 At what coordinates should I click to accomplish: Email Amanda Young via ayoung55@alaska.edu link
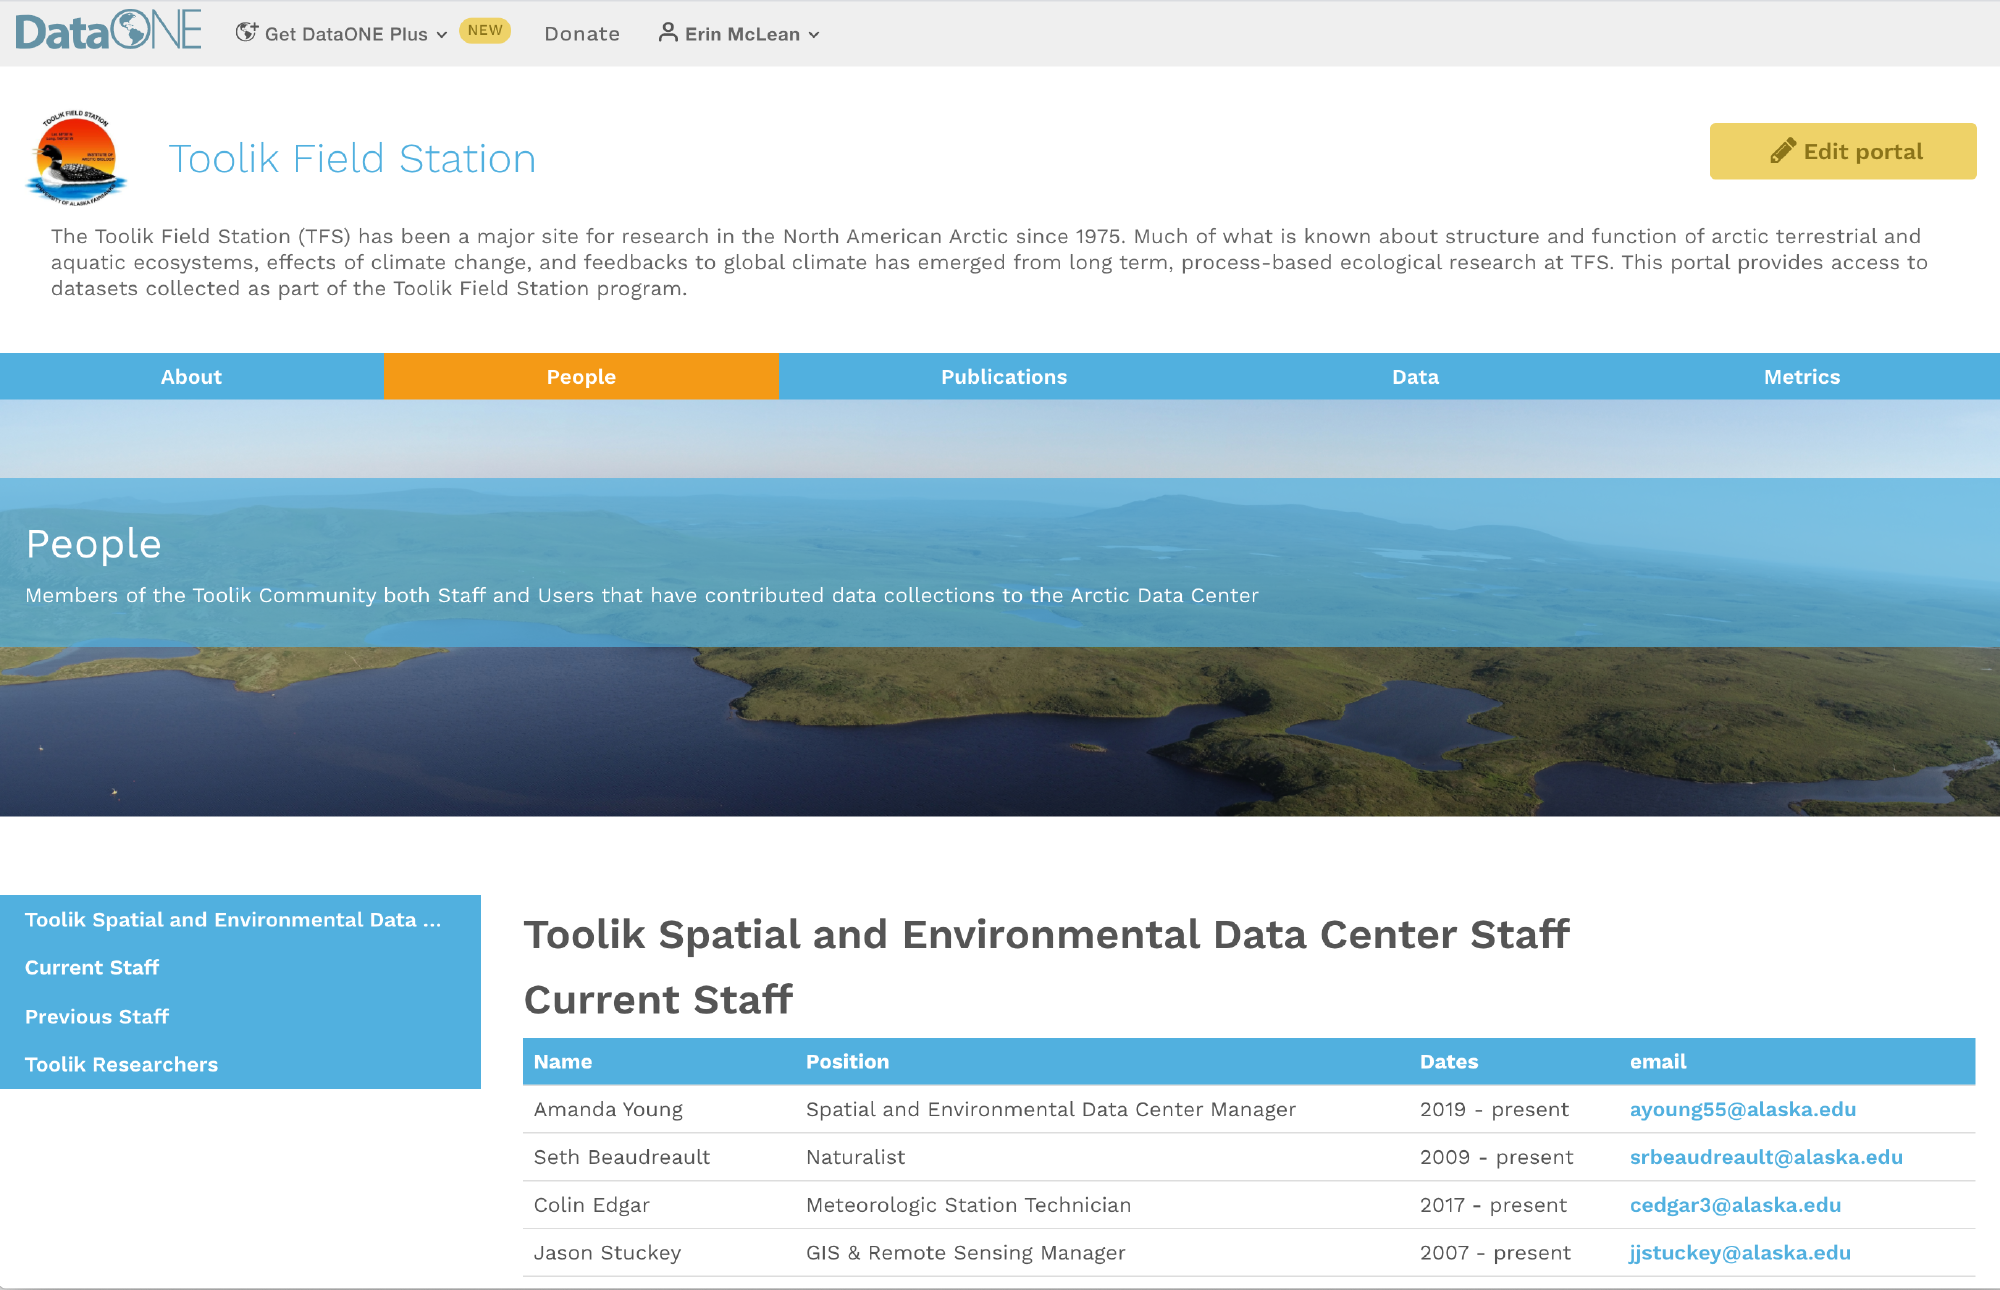pos(1742,1109)
